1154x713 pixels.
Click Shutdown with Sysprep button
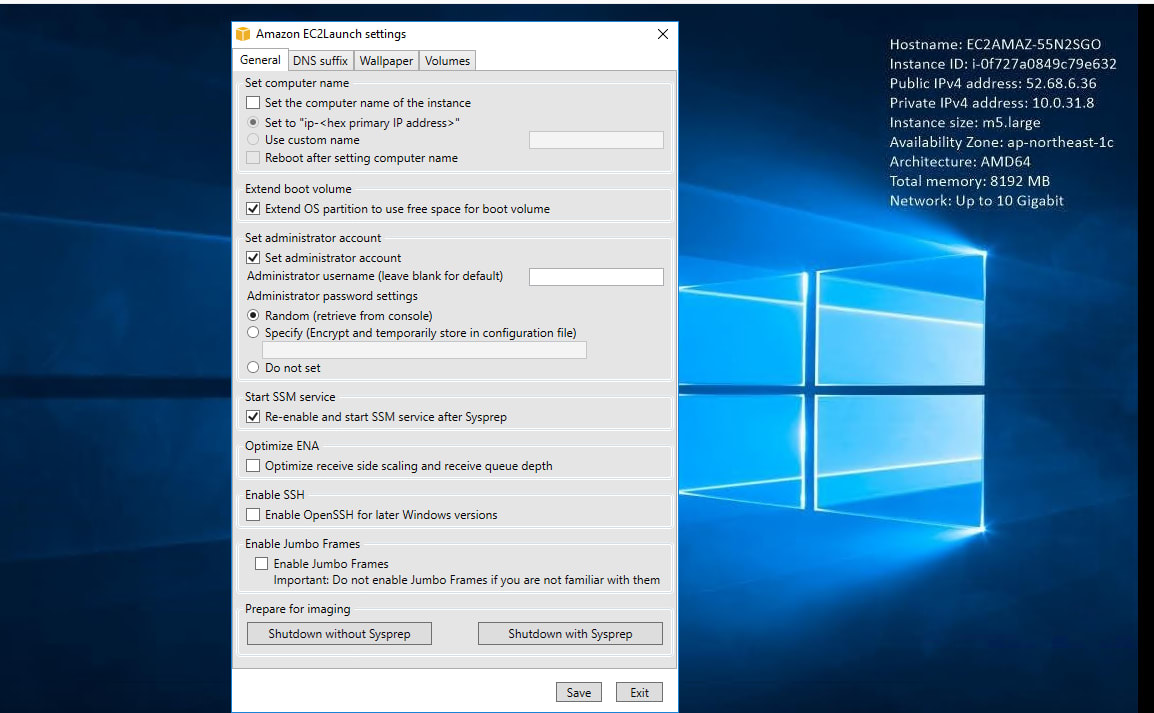(570, 634)
